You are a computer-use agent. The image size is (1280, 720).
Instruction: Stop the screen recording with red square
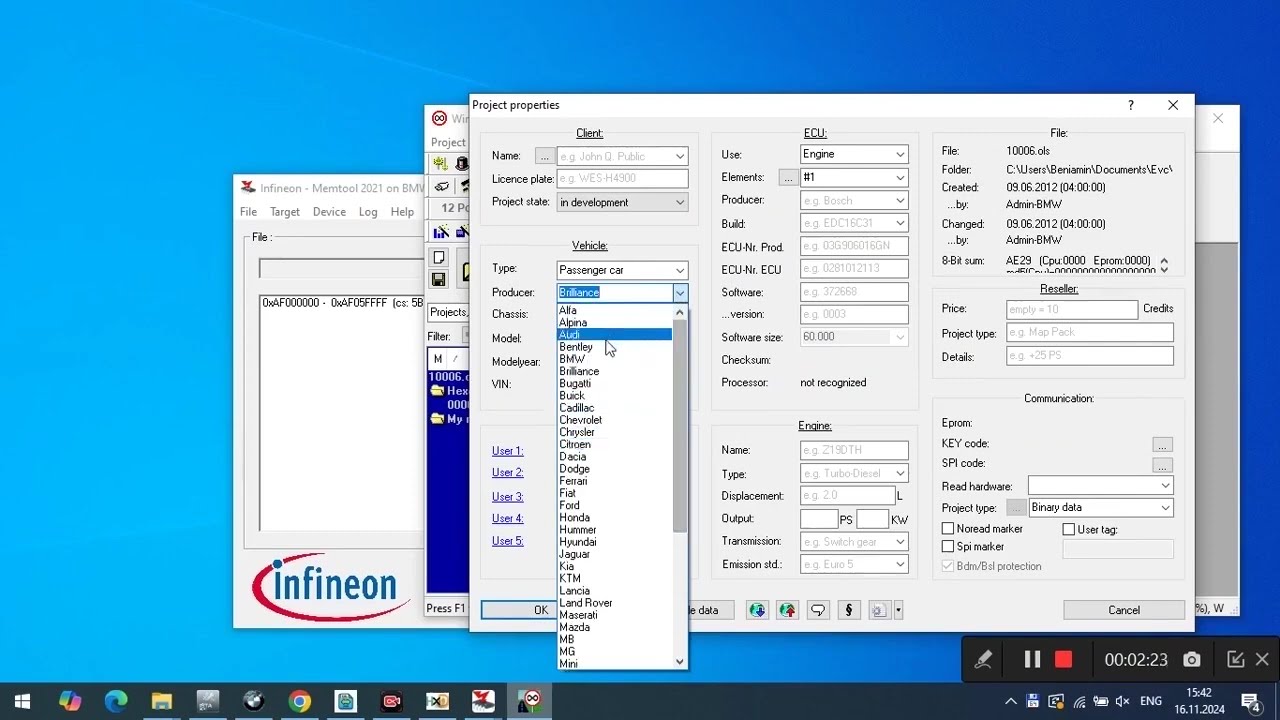pos(1063,659)
